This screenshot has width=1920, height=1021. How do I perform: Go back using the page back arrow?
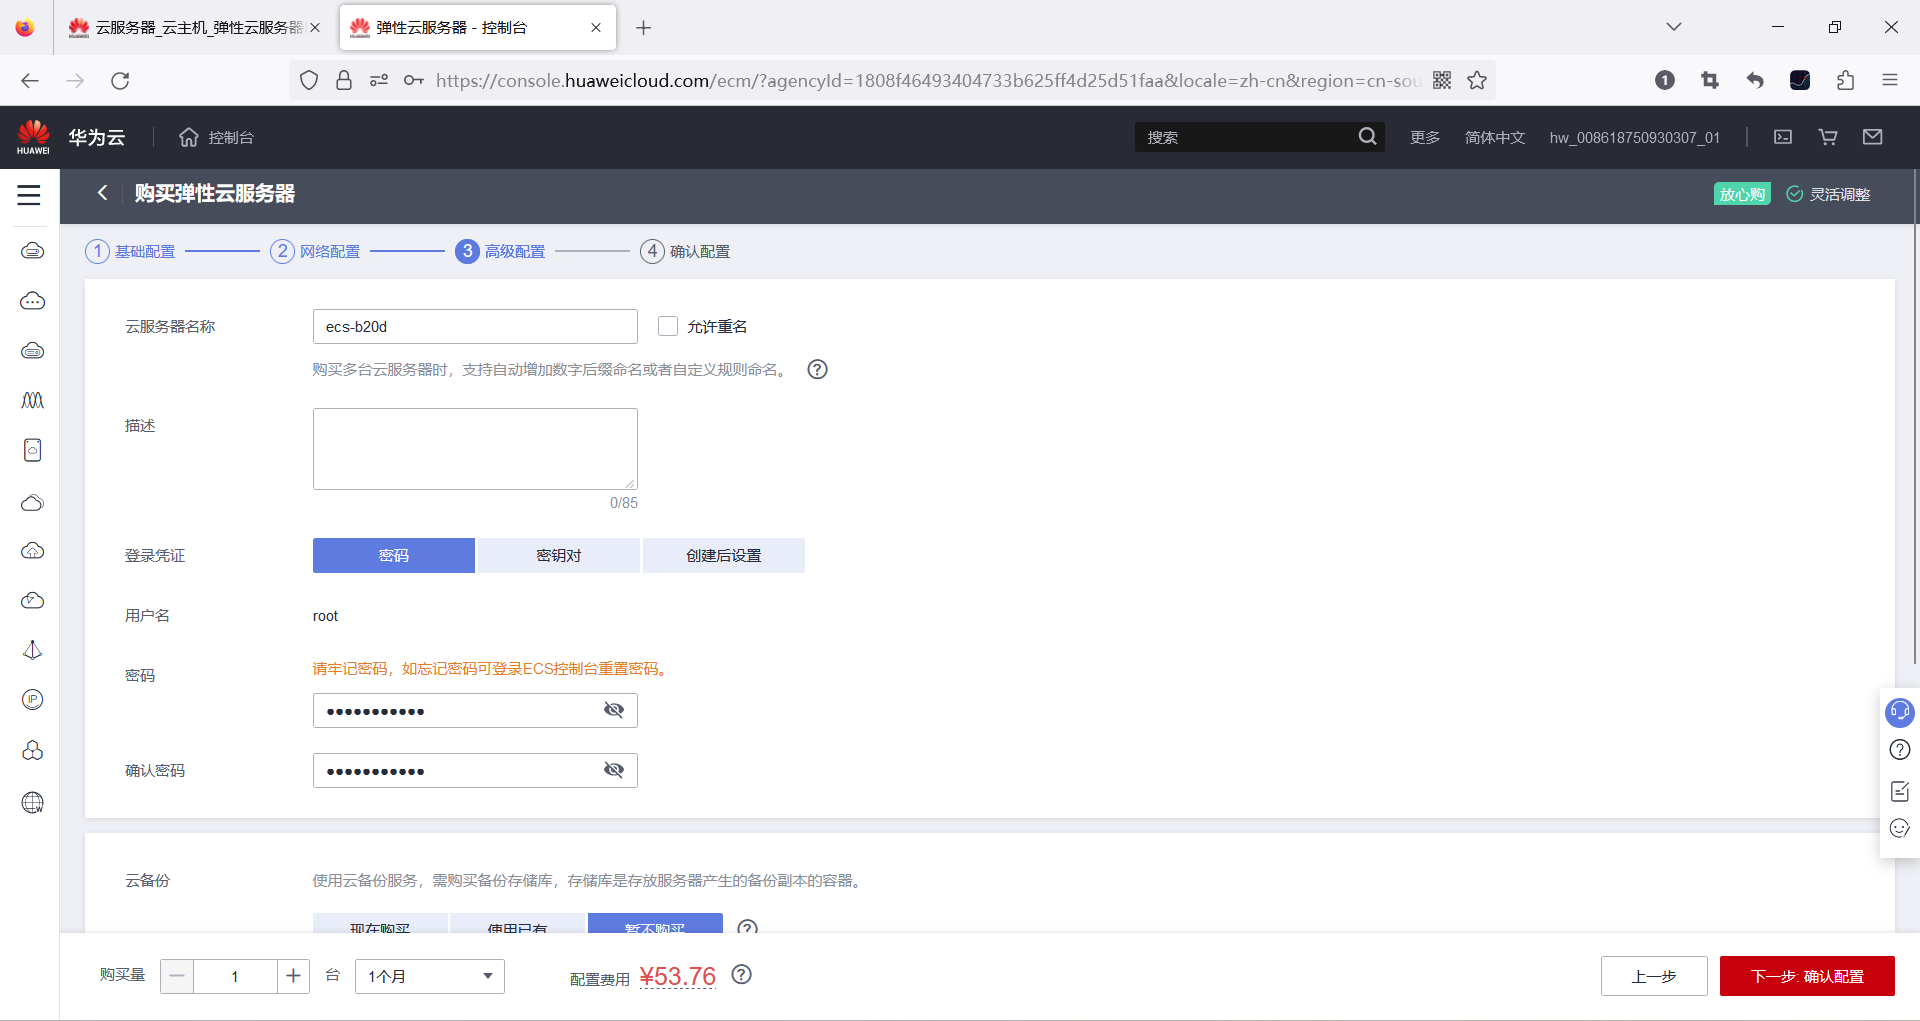coord(102,193)
